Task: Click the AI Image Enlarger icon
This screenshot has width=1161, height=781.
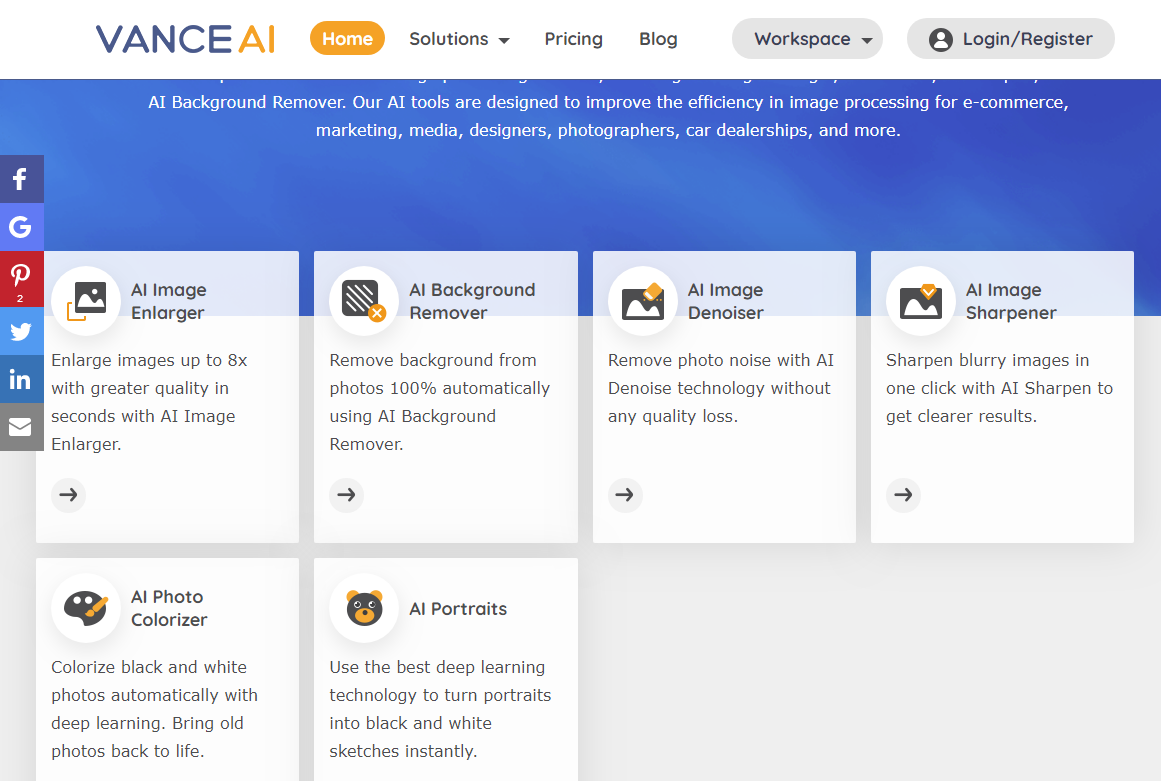Action: pyautogui.click(x=86, y=301)
